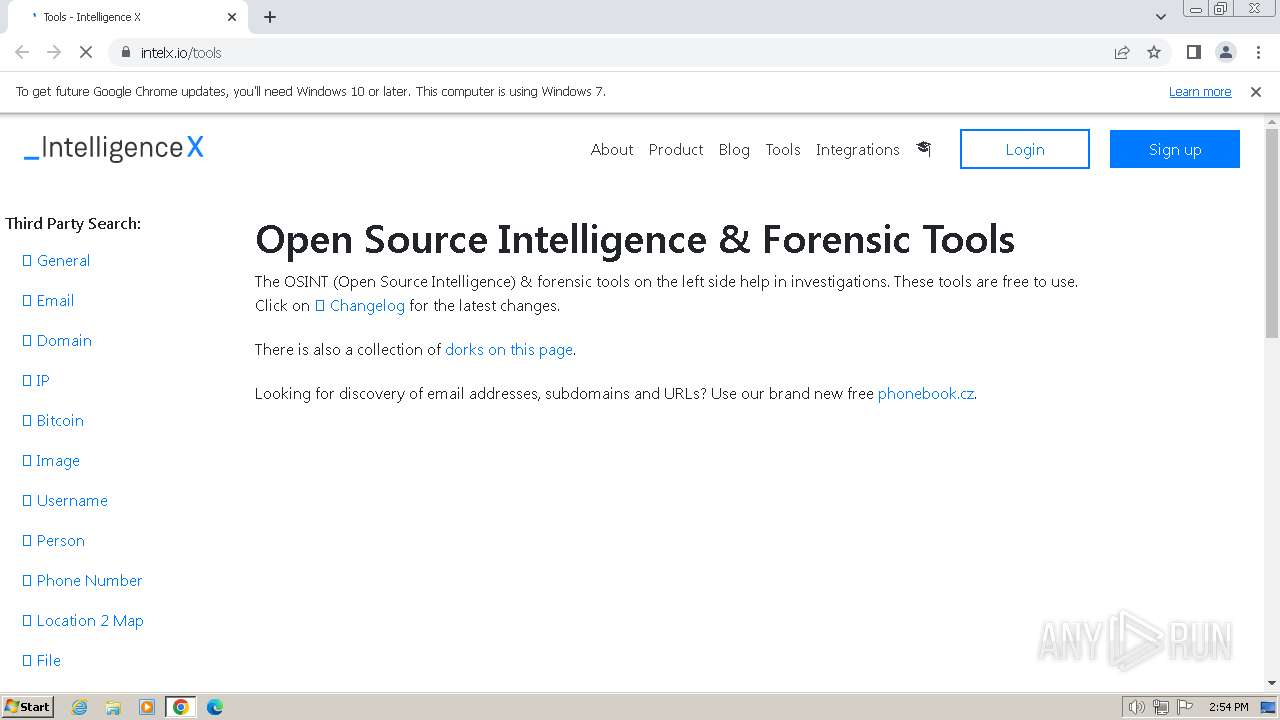The image size is (1280, 720).
Task: Open volume control in system tray
Action: (1137, 707)
